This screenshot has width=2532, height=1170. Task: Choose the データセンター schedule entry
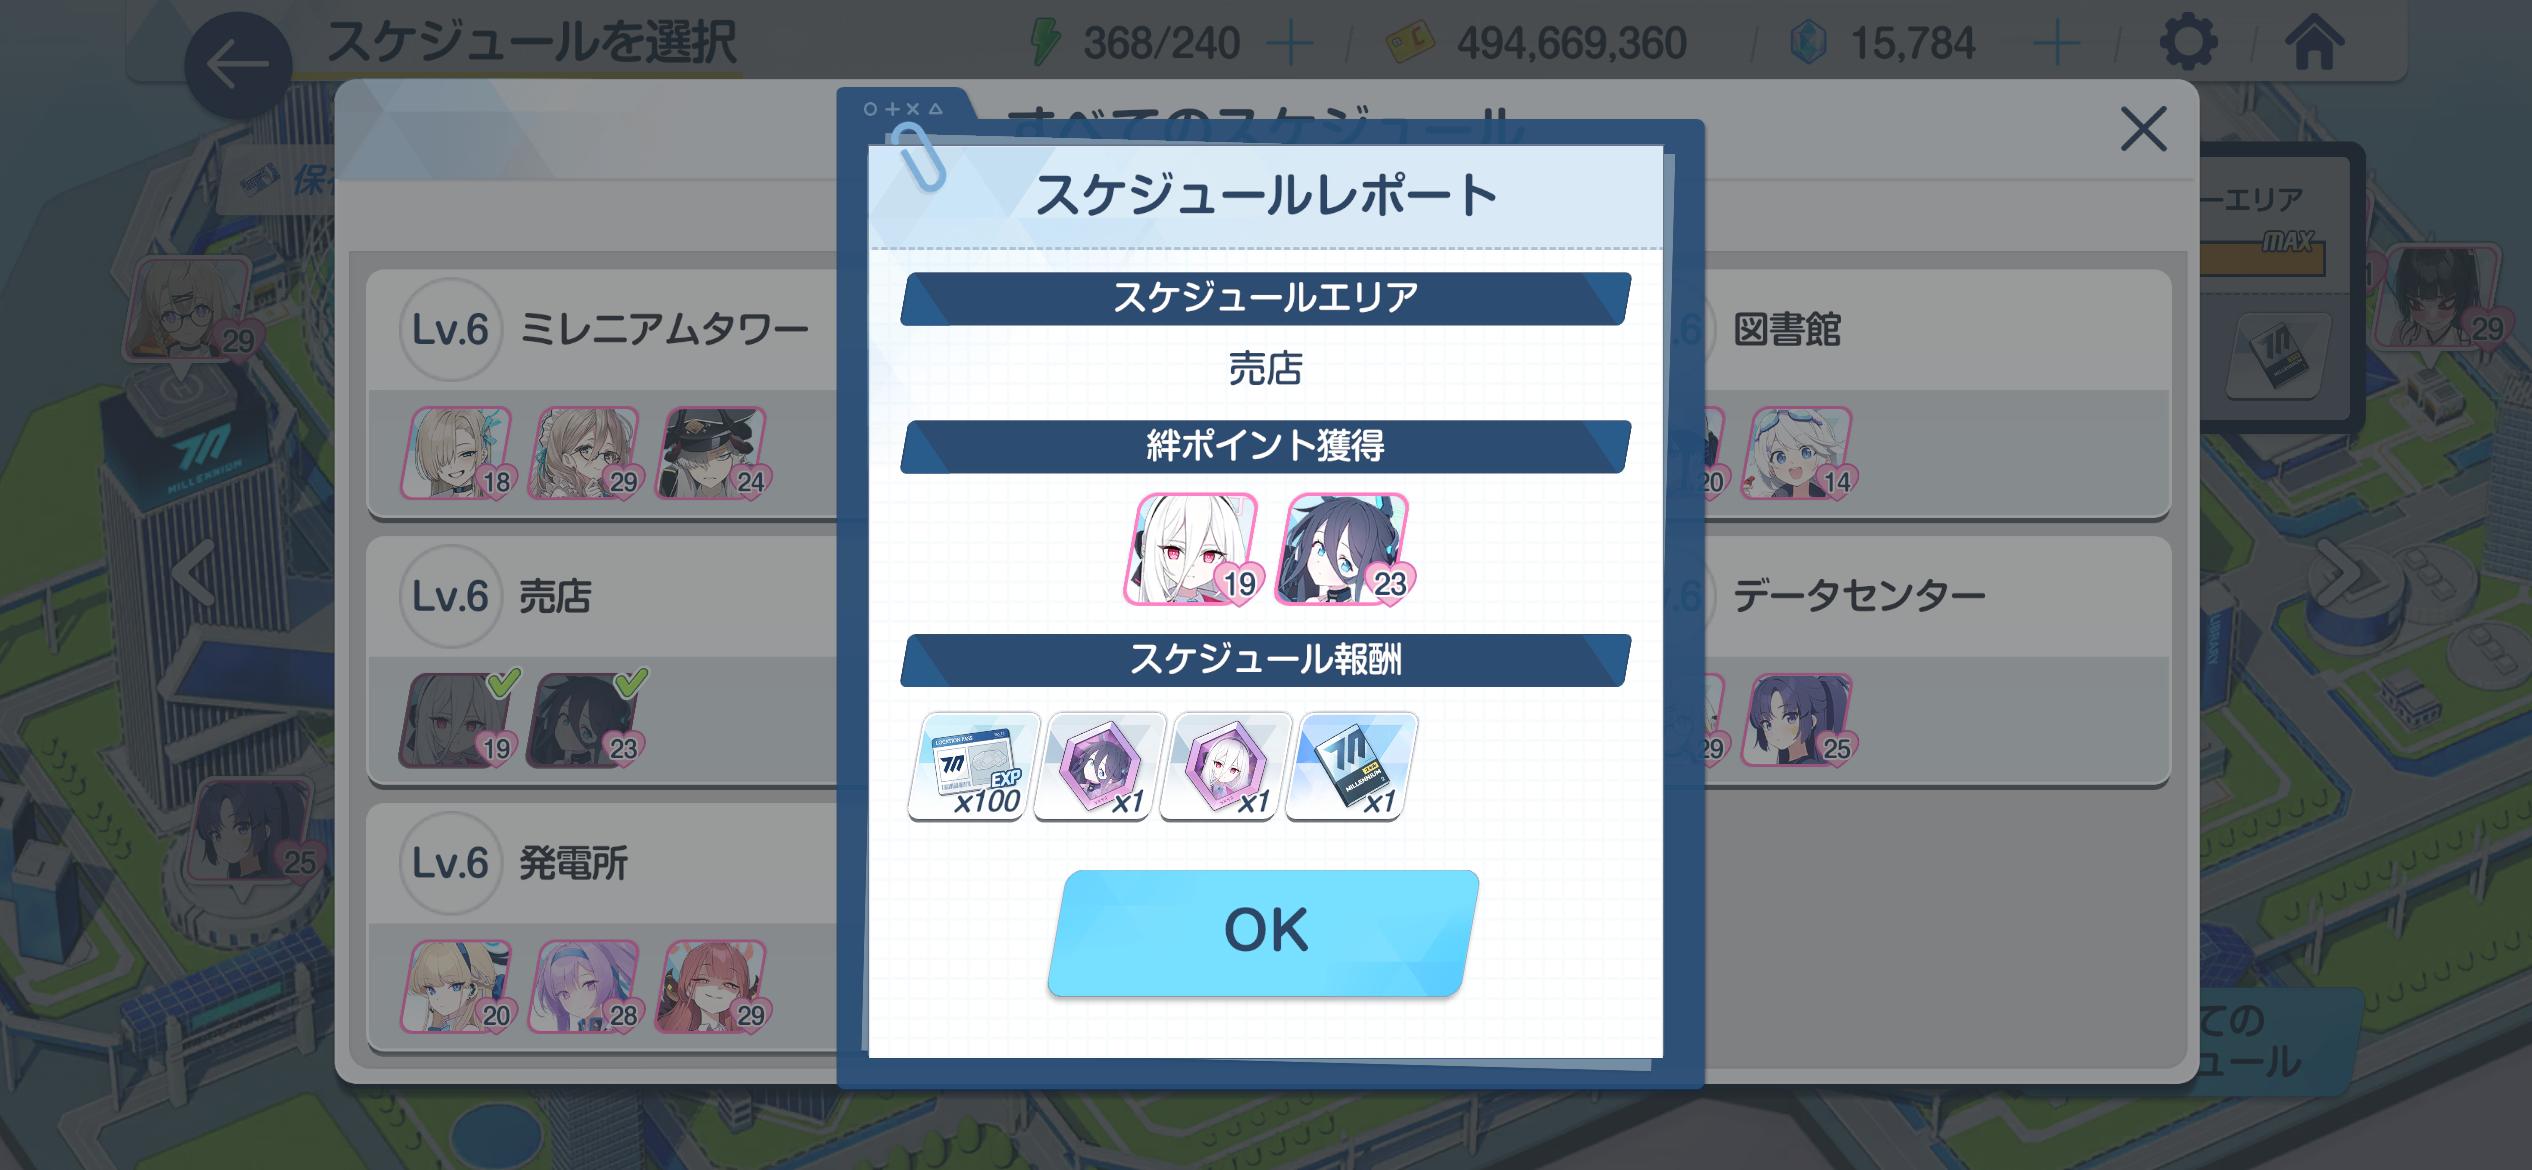pos(1936,661)
